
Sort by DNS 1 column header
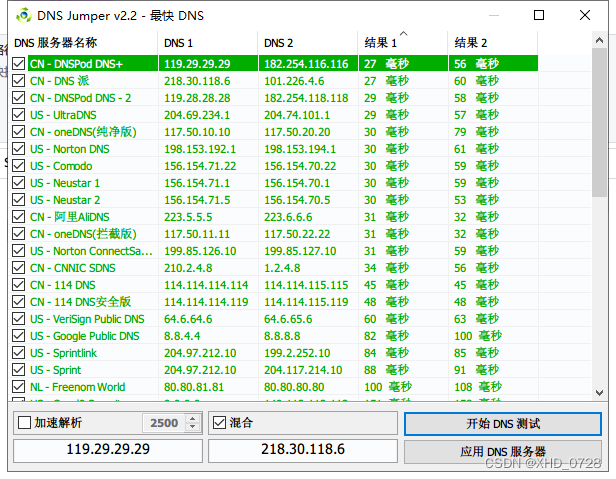click(x=208, y=42)
